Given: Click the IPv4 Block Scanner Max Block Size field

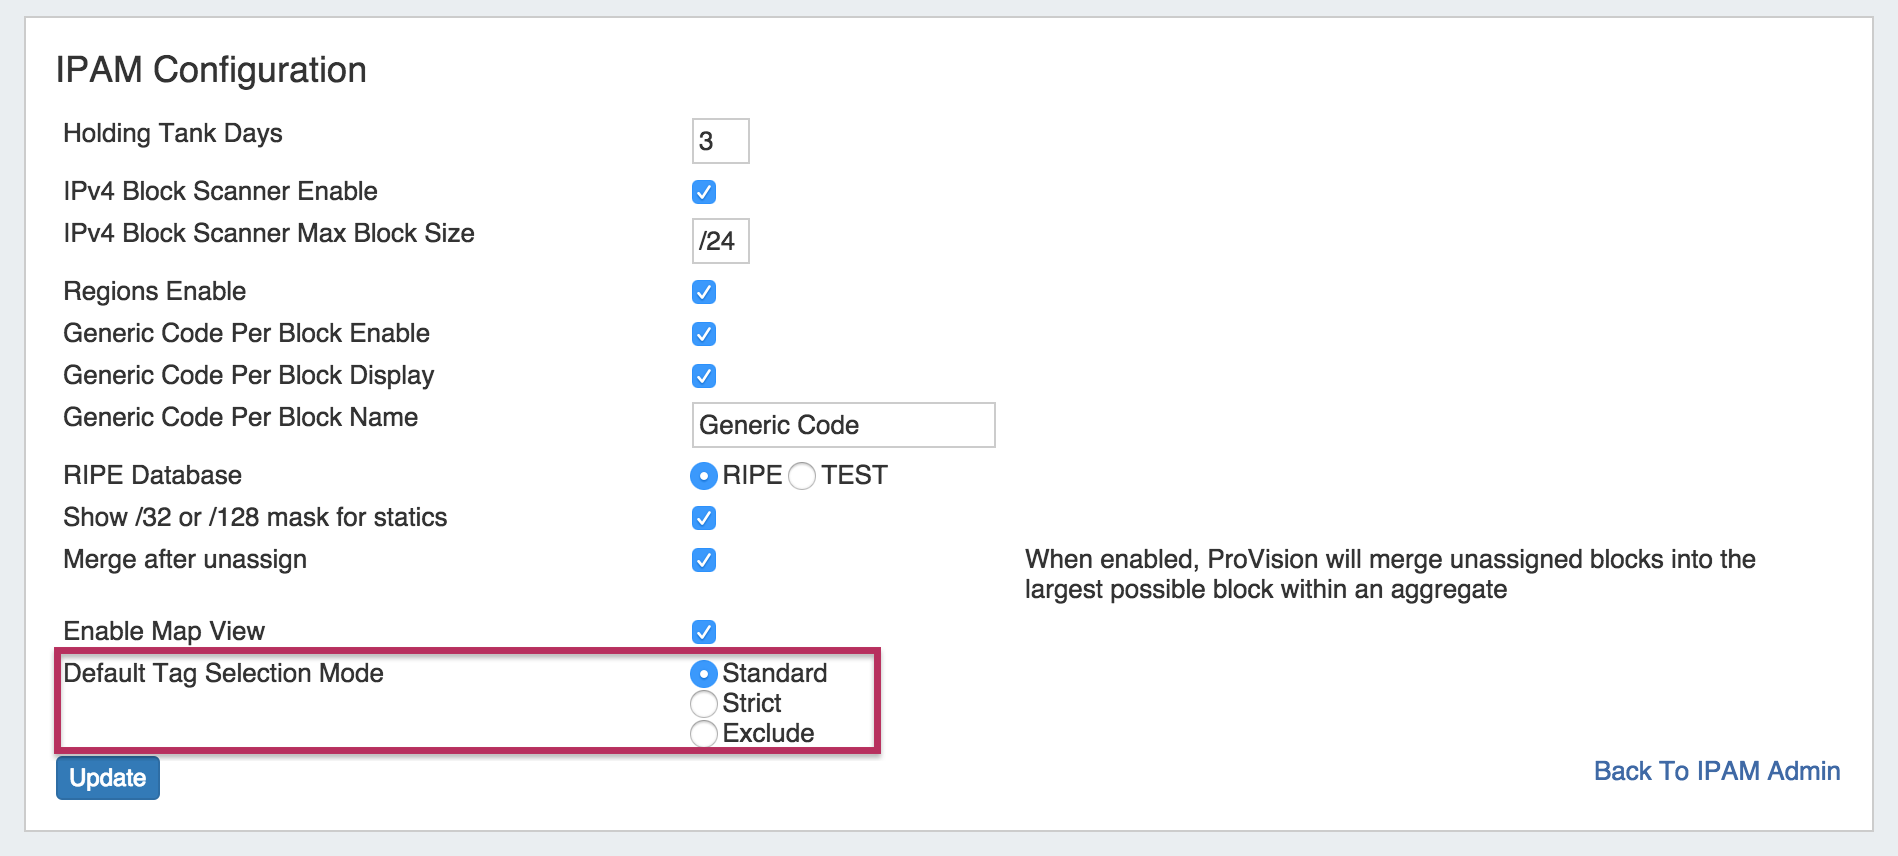Looking at the screenshot, I should coord(720,241).
